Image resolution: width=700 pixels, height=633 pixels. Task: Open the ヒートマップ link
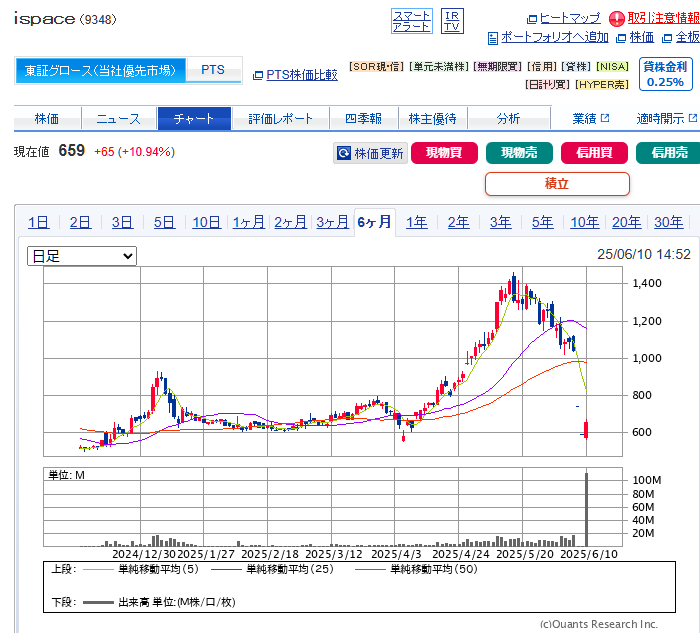click(x=570, y=18)
